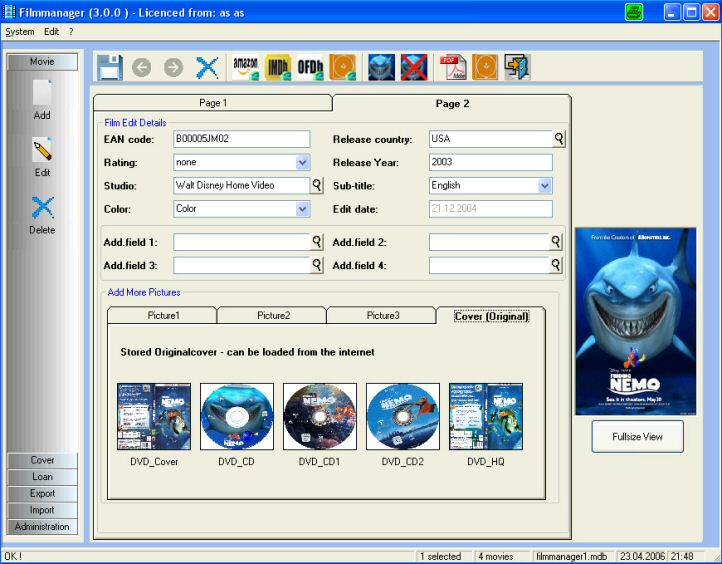The width and height of the screenshot is (722, 564).
Task: Select the Picture2 tab
Action: [x=273, y=316]
